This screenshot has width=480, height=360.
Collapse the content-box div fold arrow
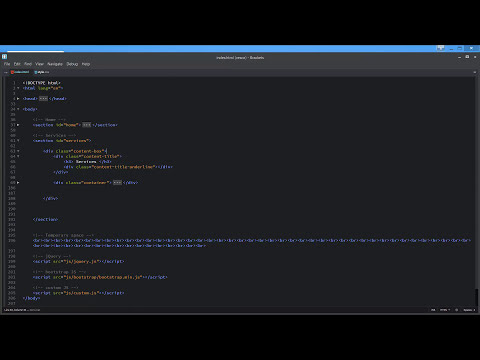coord(18,151)
